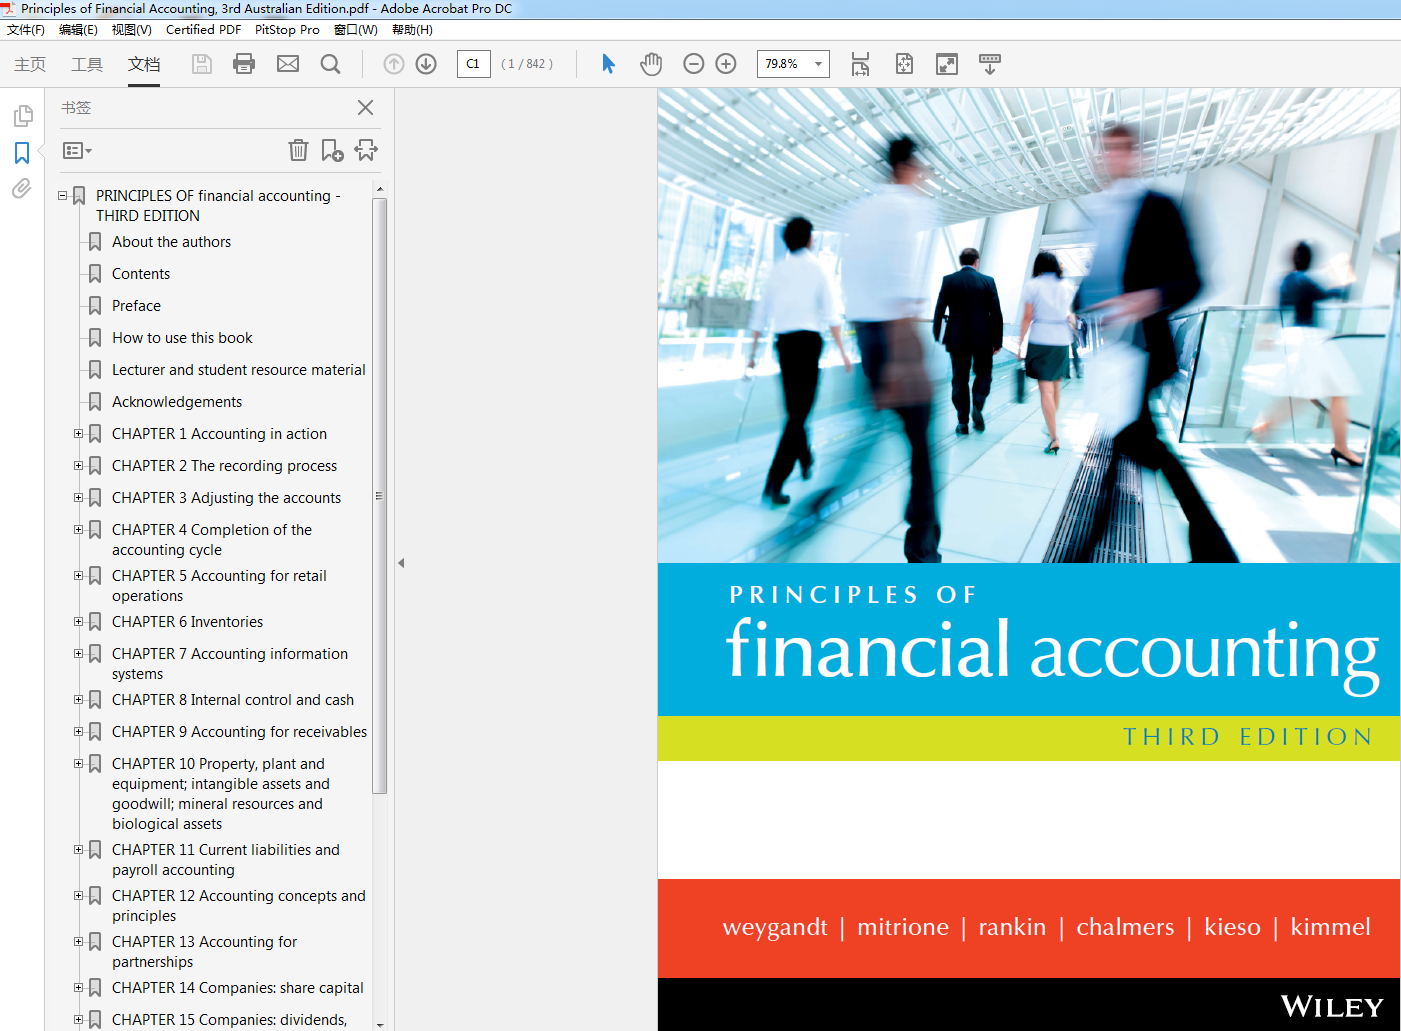Open CHAPTER 7 Accounting information systems bookmark

tap(230, 664)
